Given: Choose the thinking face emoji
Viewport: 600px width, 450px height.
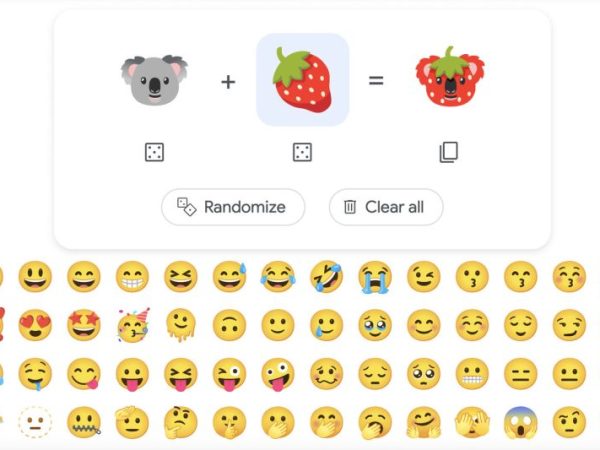Looking at the screenshot, I should tap(180, 422).
